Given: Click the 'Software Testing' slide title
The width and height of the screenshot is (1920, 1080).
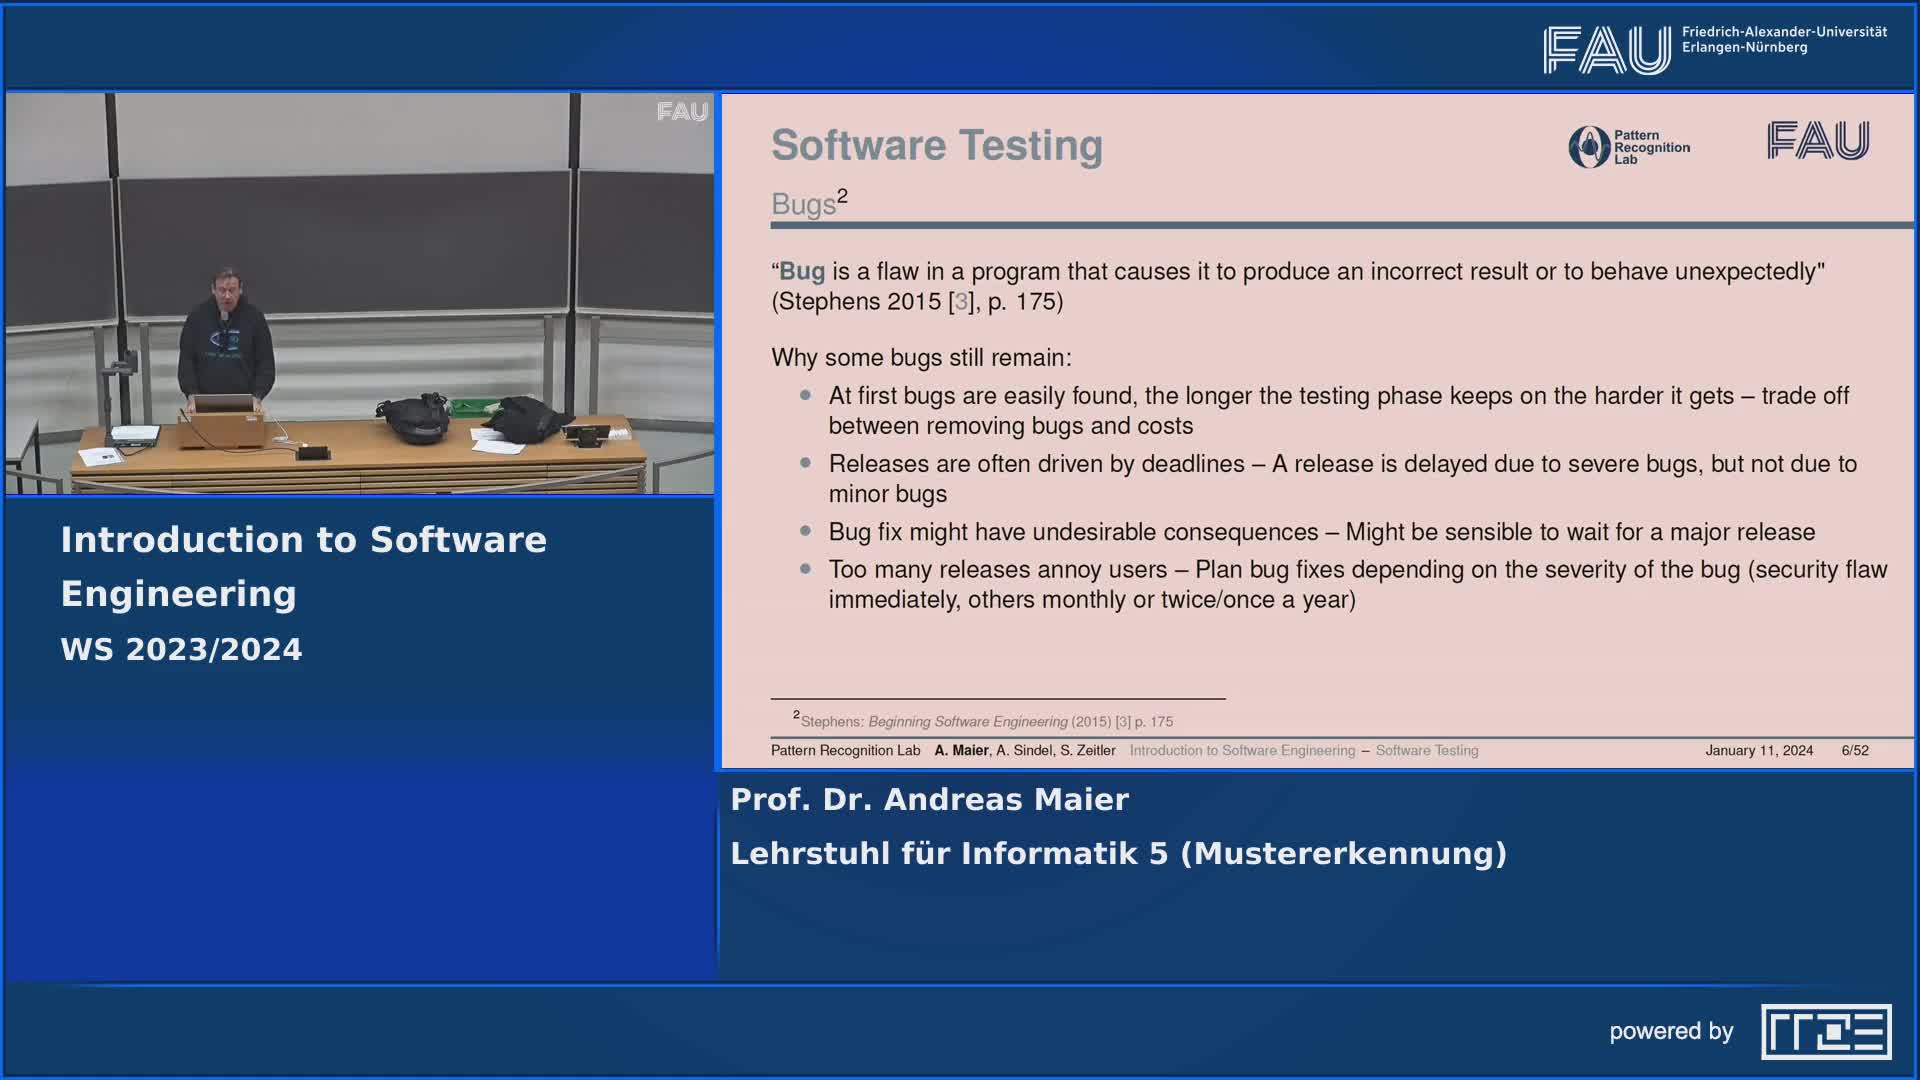Looking at the screenshot, I should coord(936,146).
